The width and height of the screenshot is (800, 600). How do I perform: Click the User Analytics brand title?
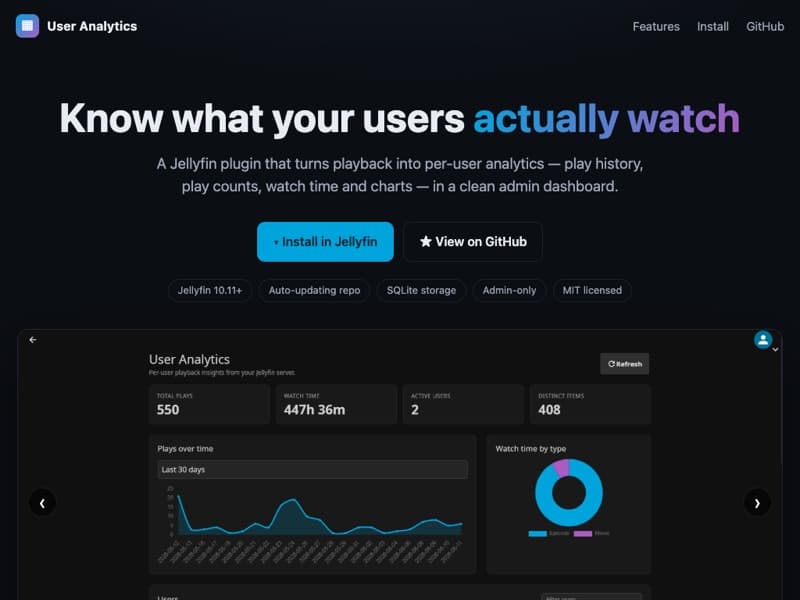[92, 26]
